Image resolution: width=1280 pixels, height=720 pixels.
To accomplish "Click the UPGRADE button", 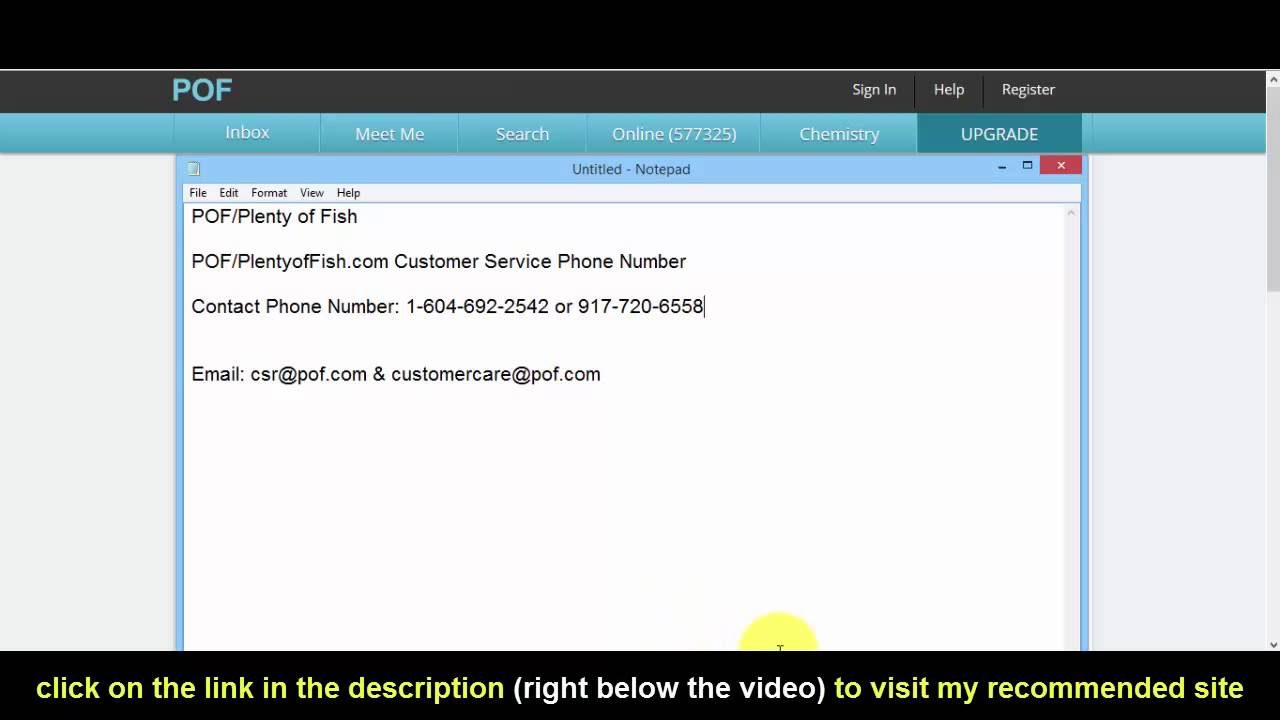I will point(999,133).
